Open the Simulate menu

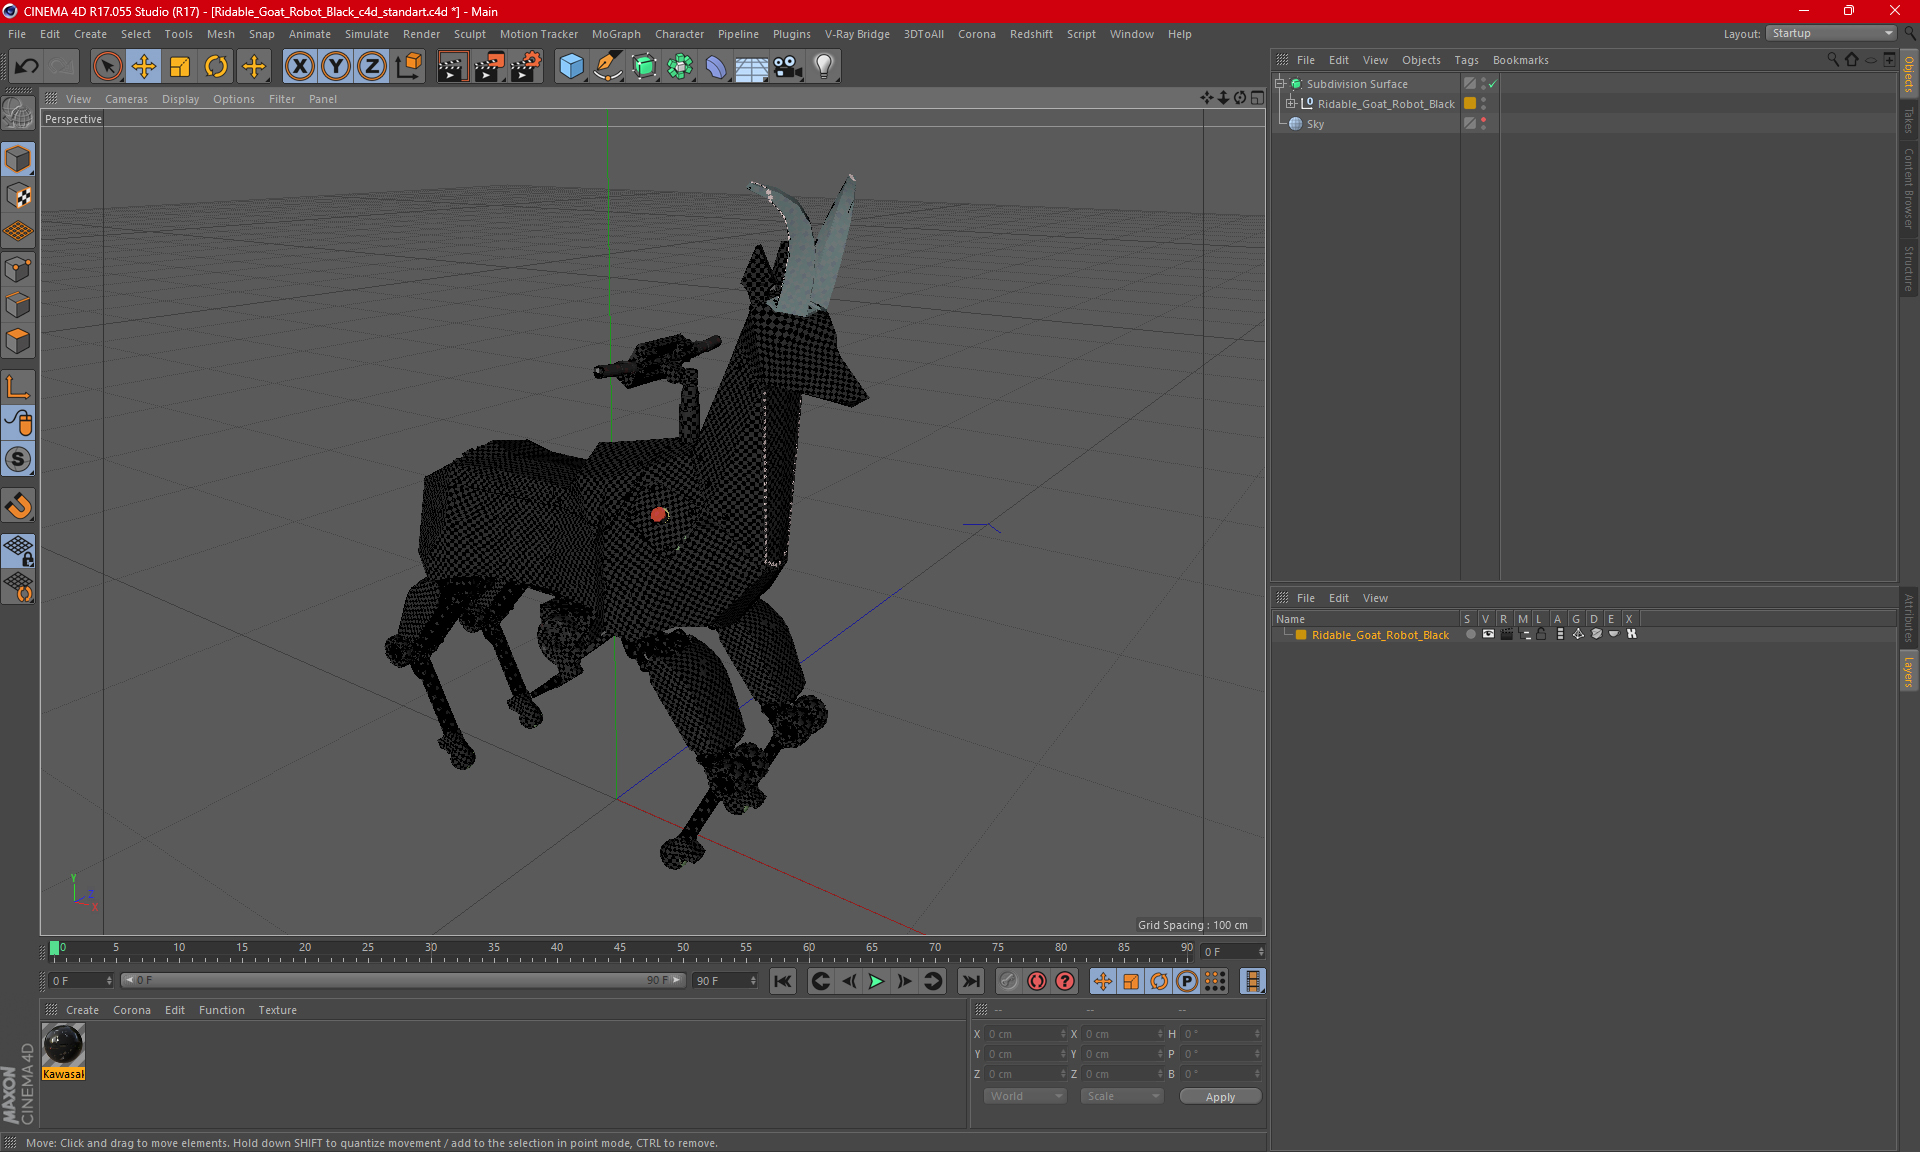coord(367,34)
